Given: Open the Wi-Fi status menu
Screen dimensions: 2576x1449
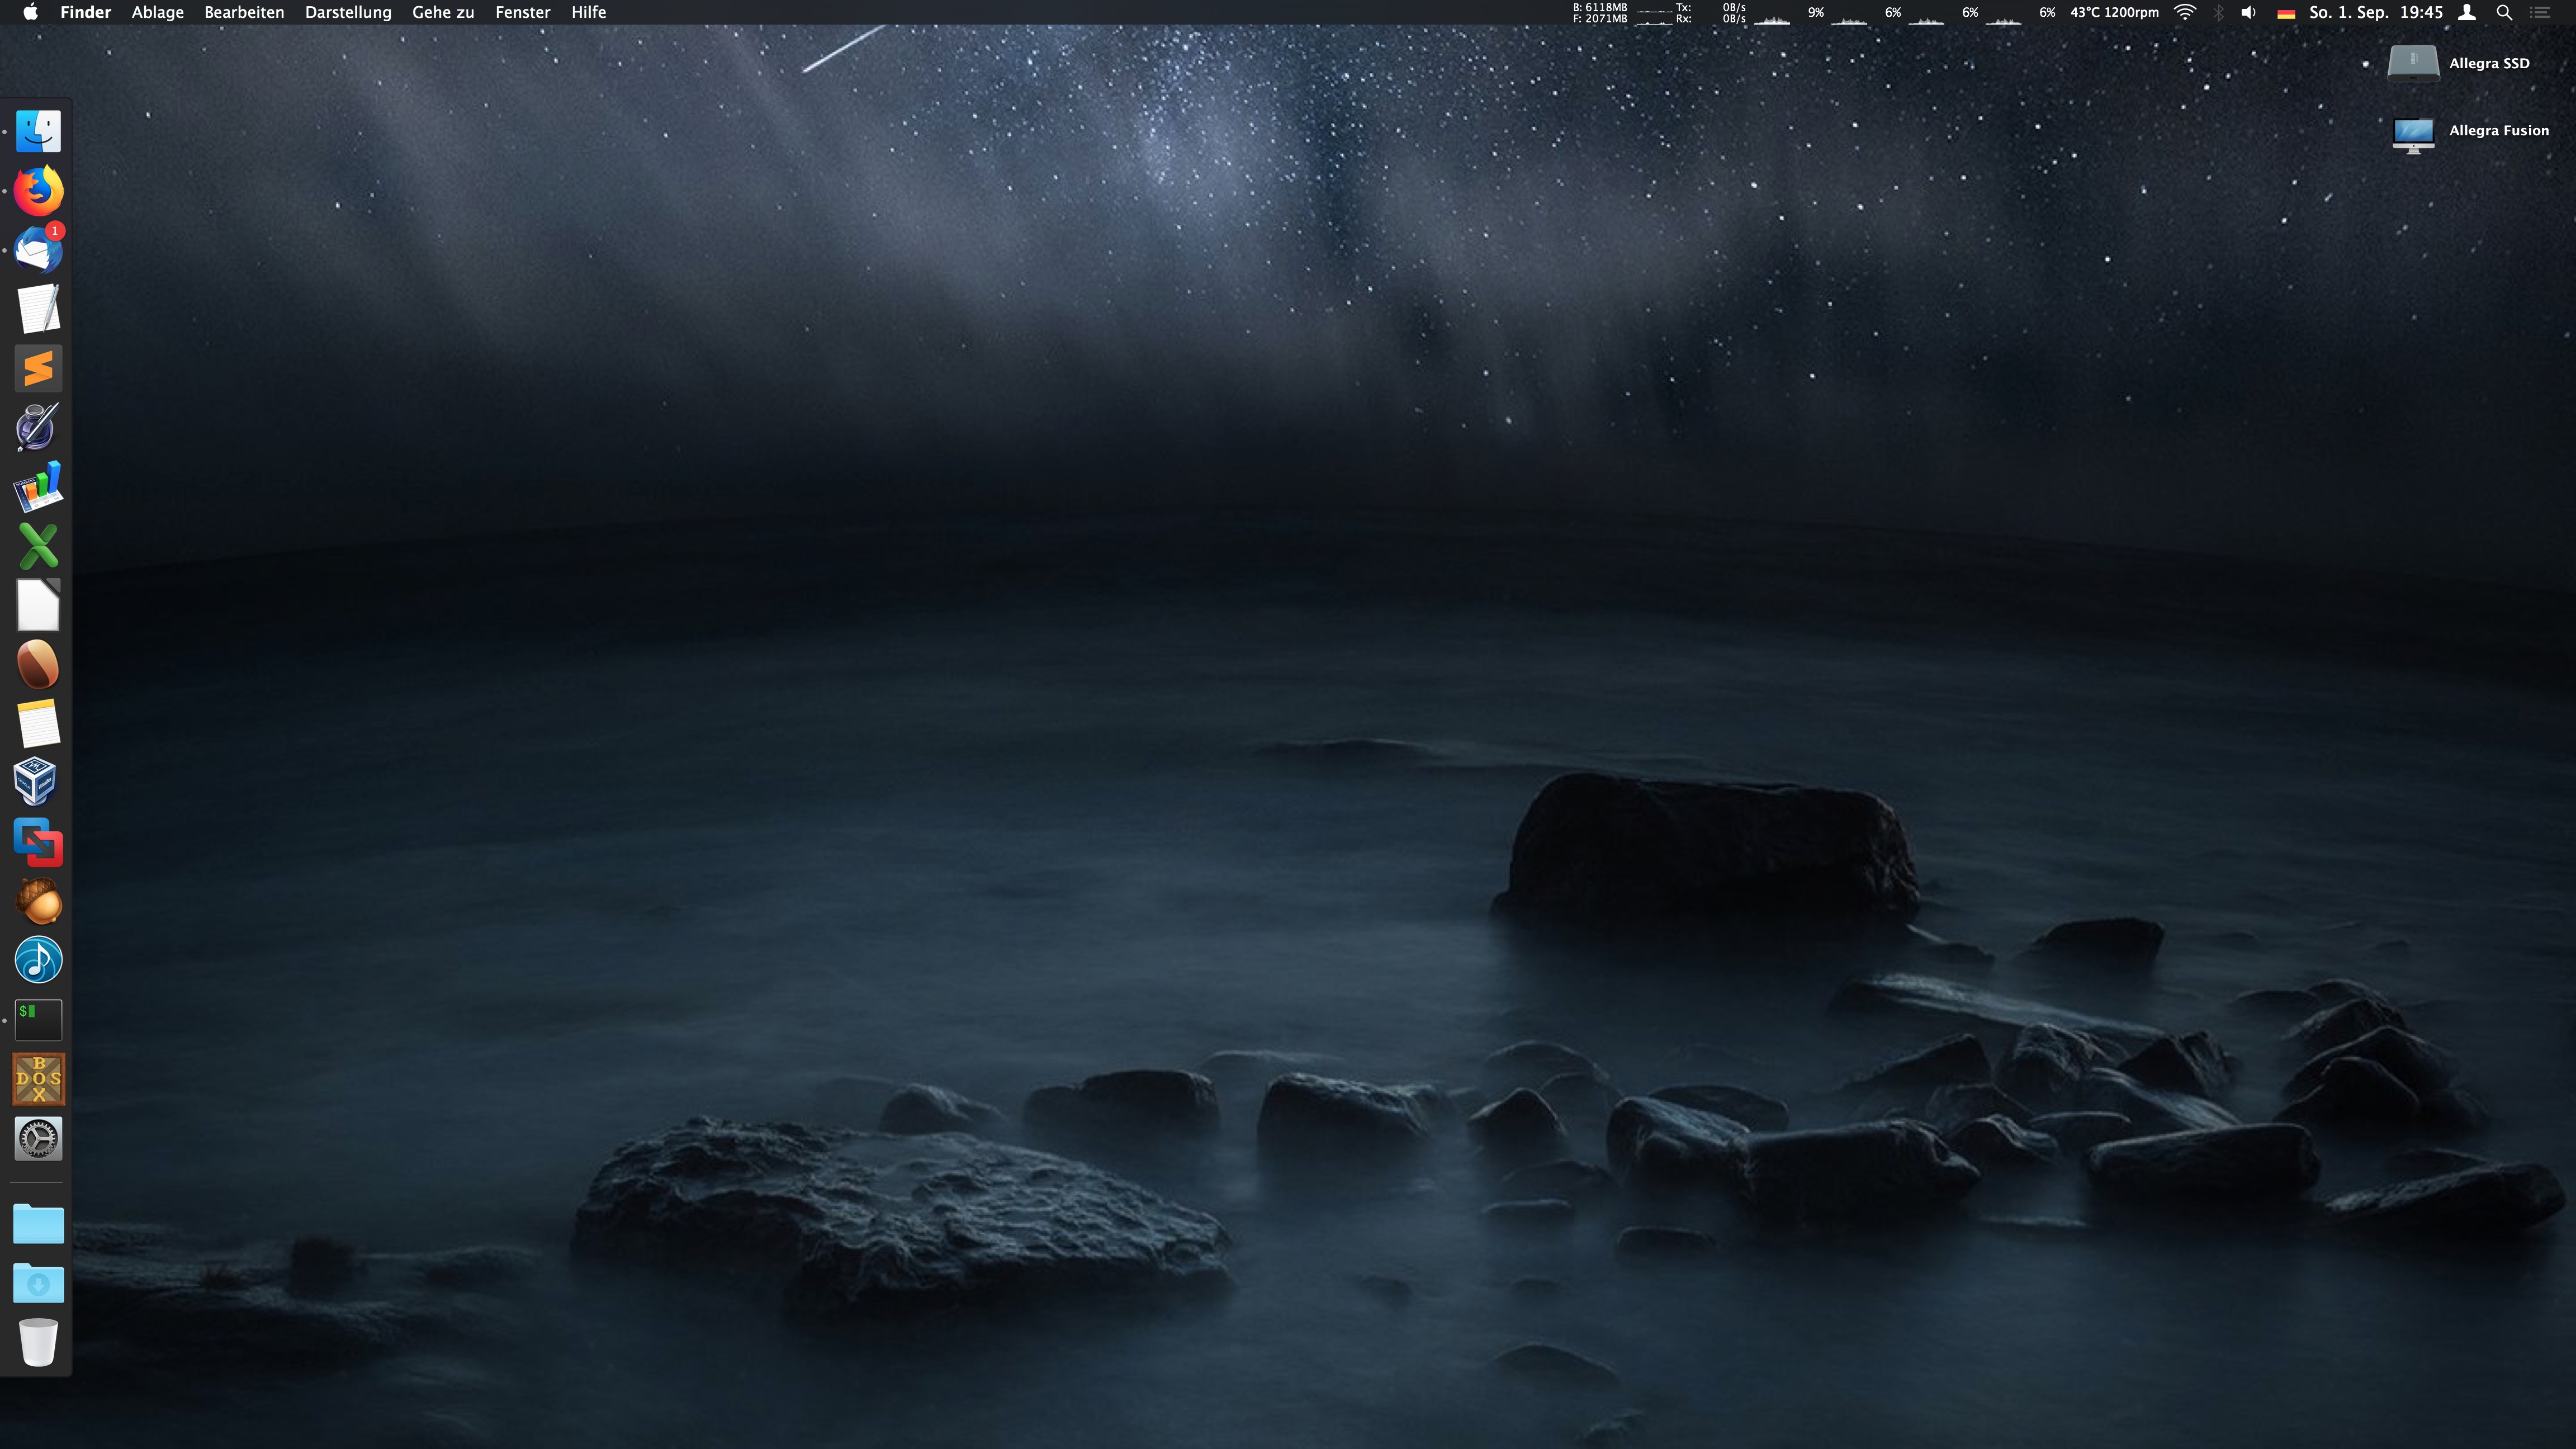Looking at the screenshot, I should click(2185, 13).
